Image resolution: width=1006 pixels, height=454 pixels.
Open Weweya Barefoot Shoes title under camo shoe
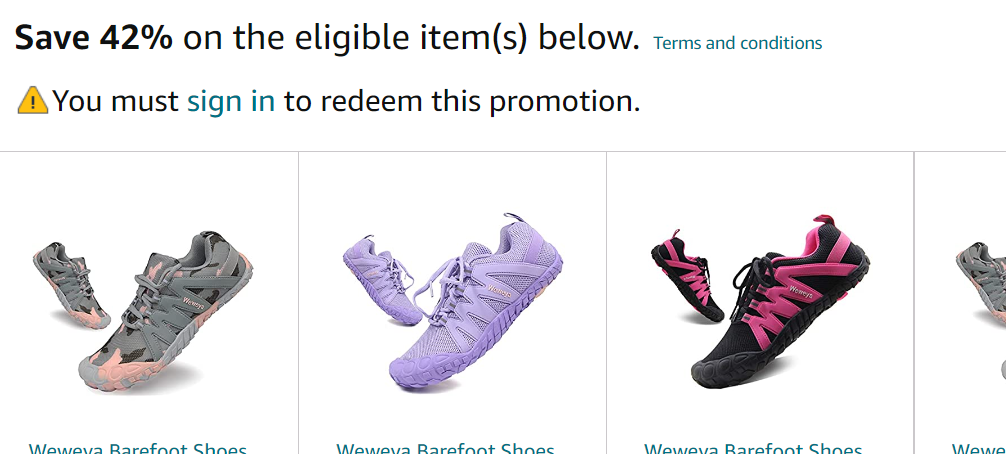pos(138,448)
